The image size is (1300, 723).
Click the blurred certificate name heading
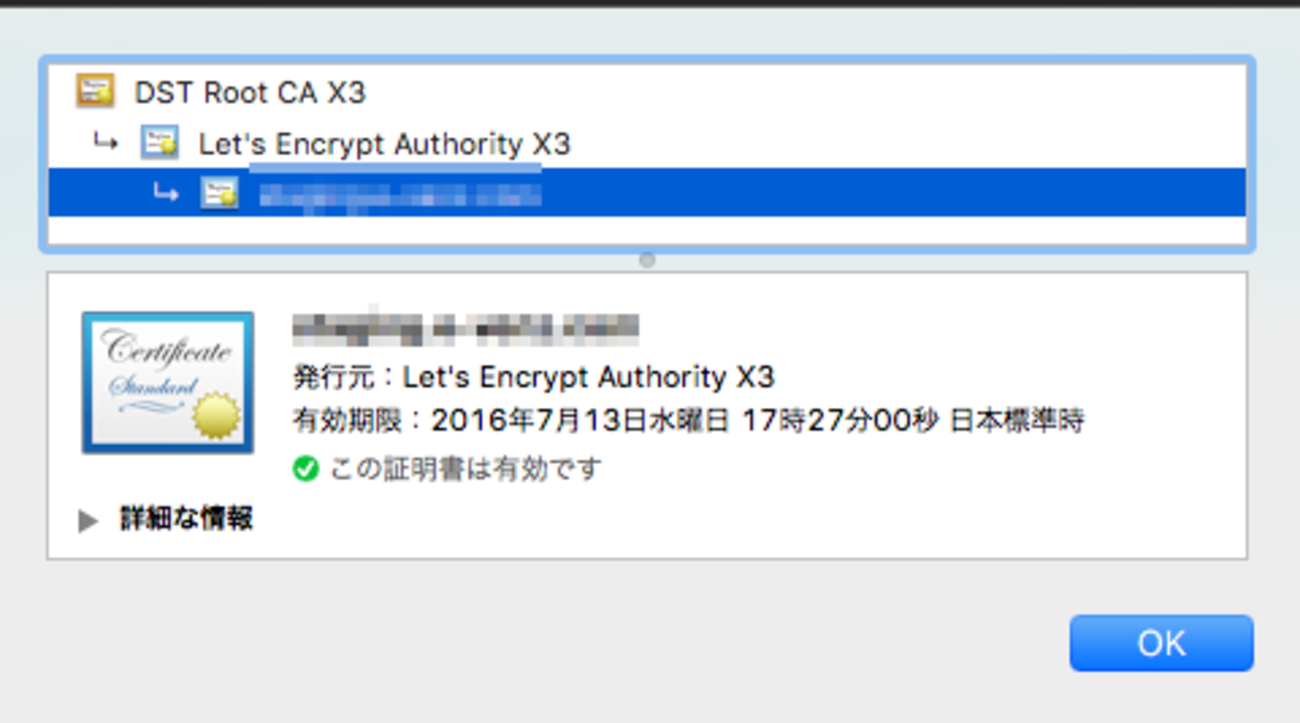[466, 327]
